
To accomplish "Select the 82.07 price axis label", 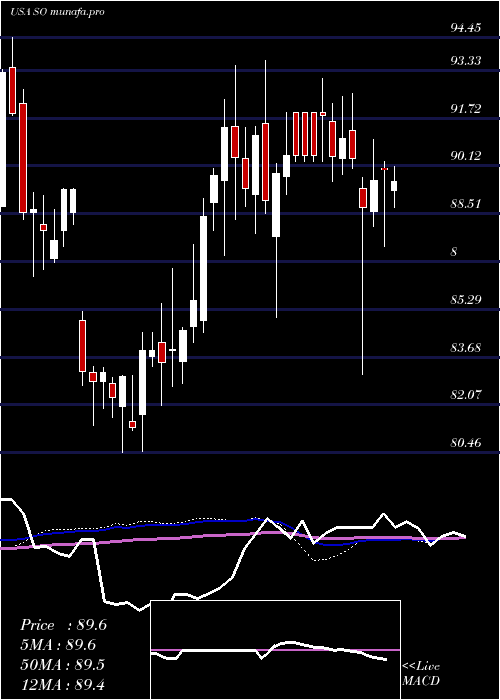I will 466,395.
